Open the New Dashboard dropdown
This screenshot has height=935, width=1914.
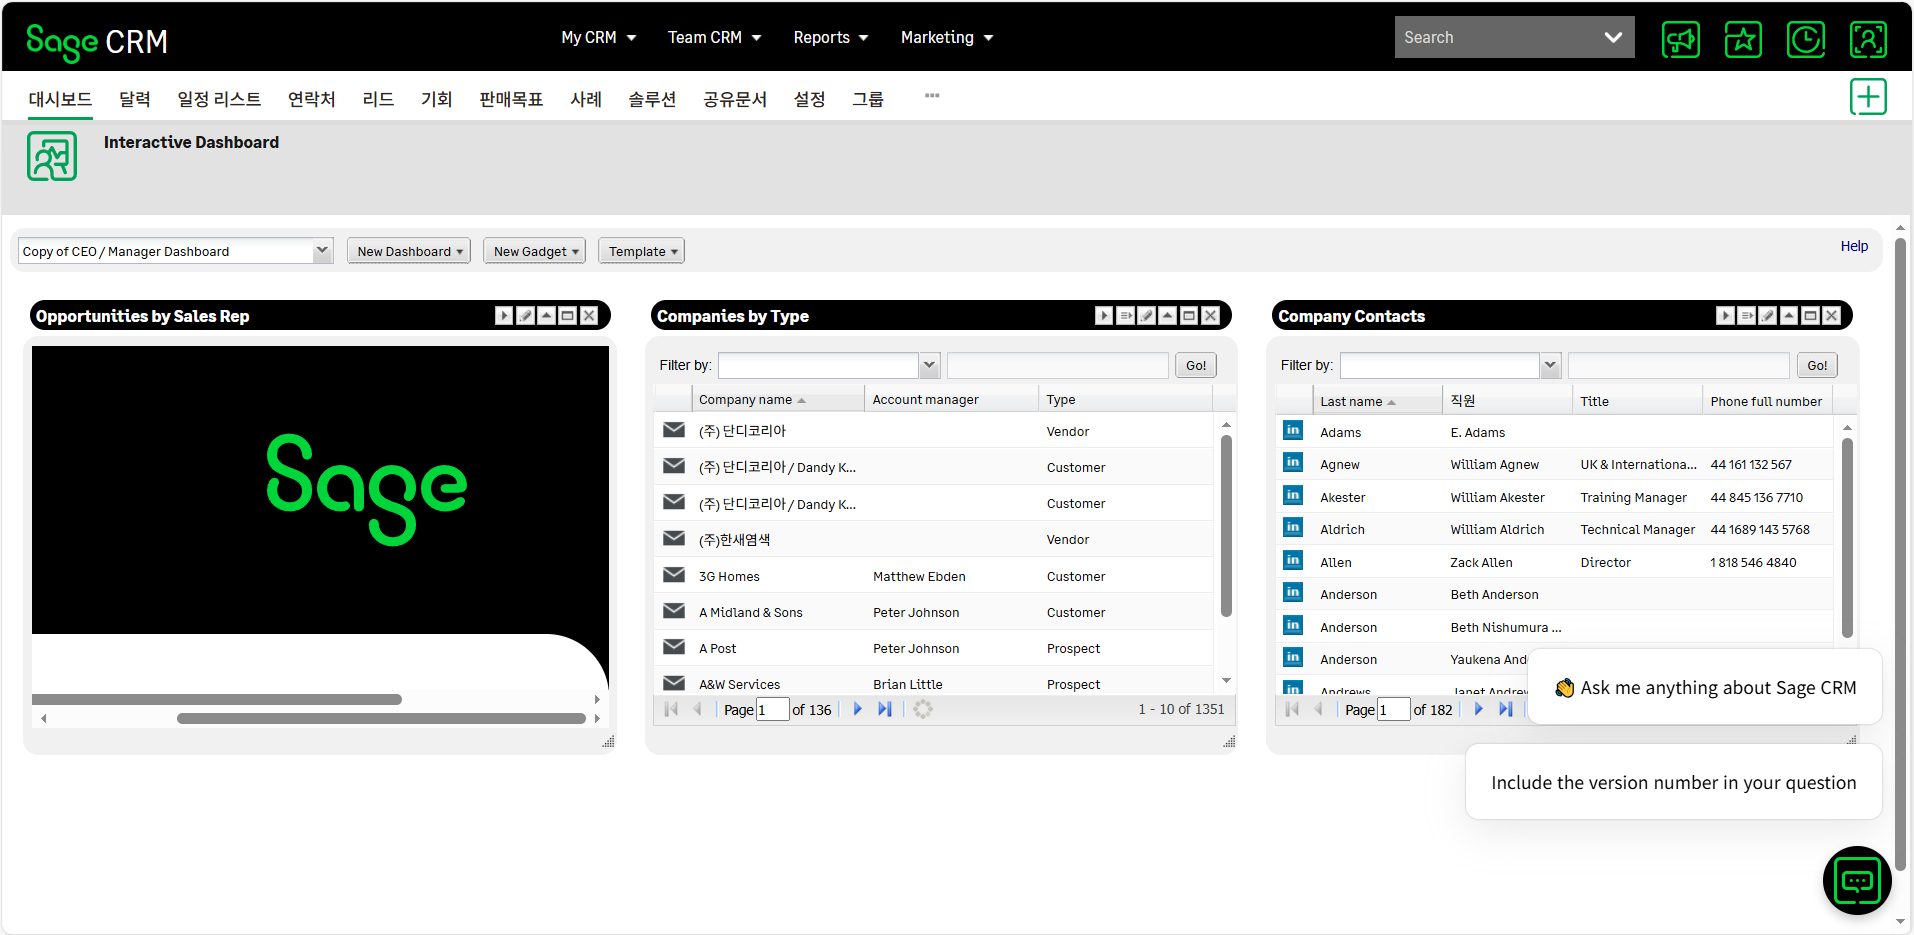pos(409,251)
